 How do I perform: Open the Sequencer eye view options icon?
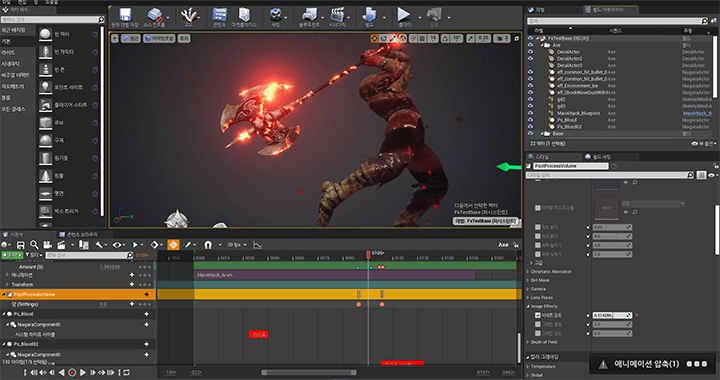(116, 245)
